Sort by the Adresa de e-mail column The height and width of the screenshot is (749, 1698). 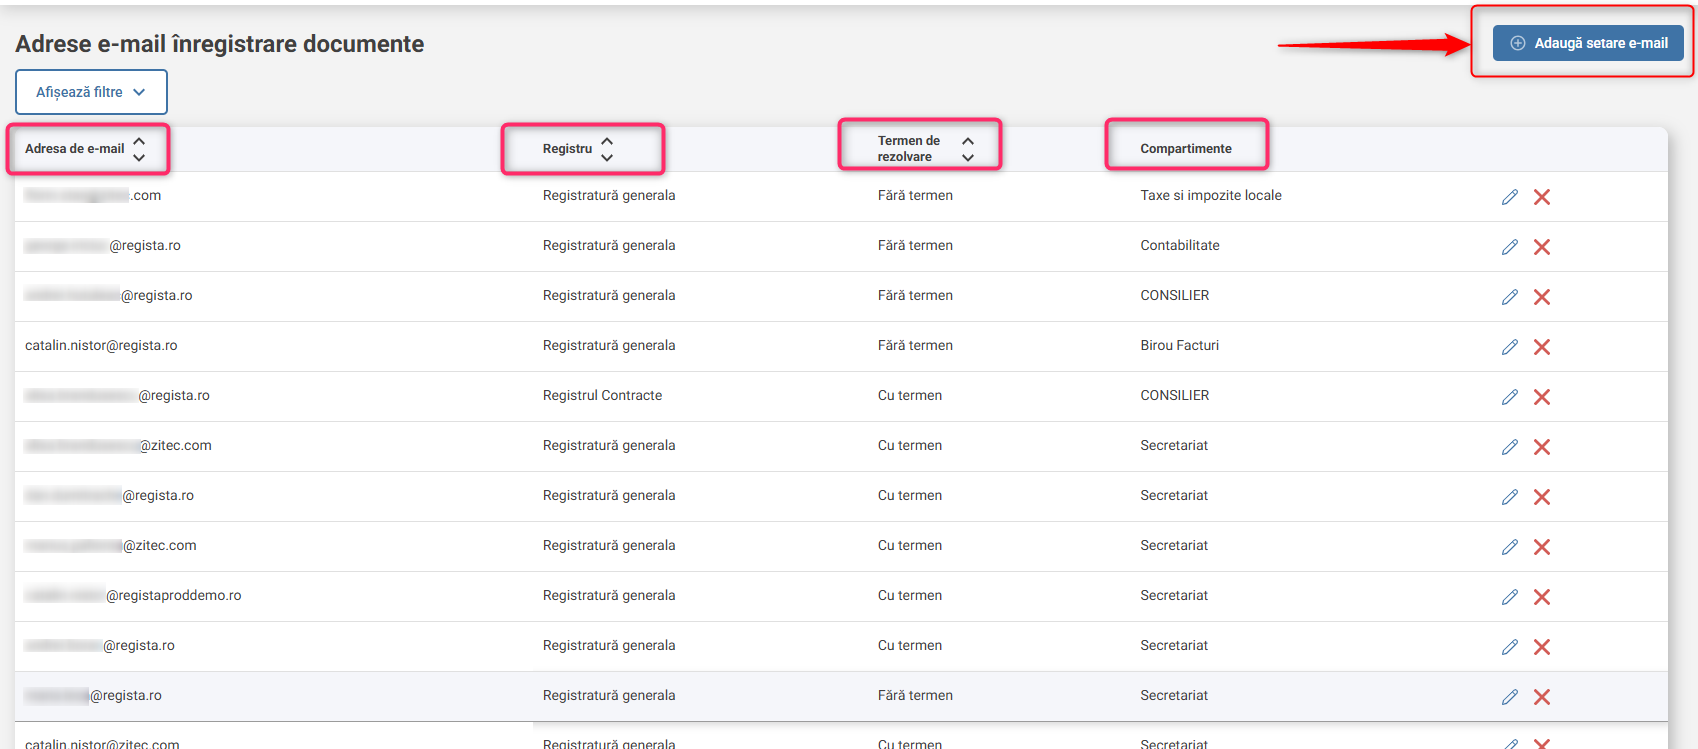(86, 149)
